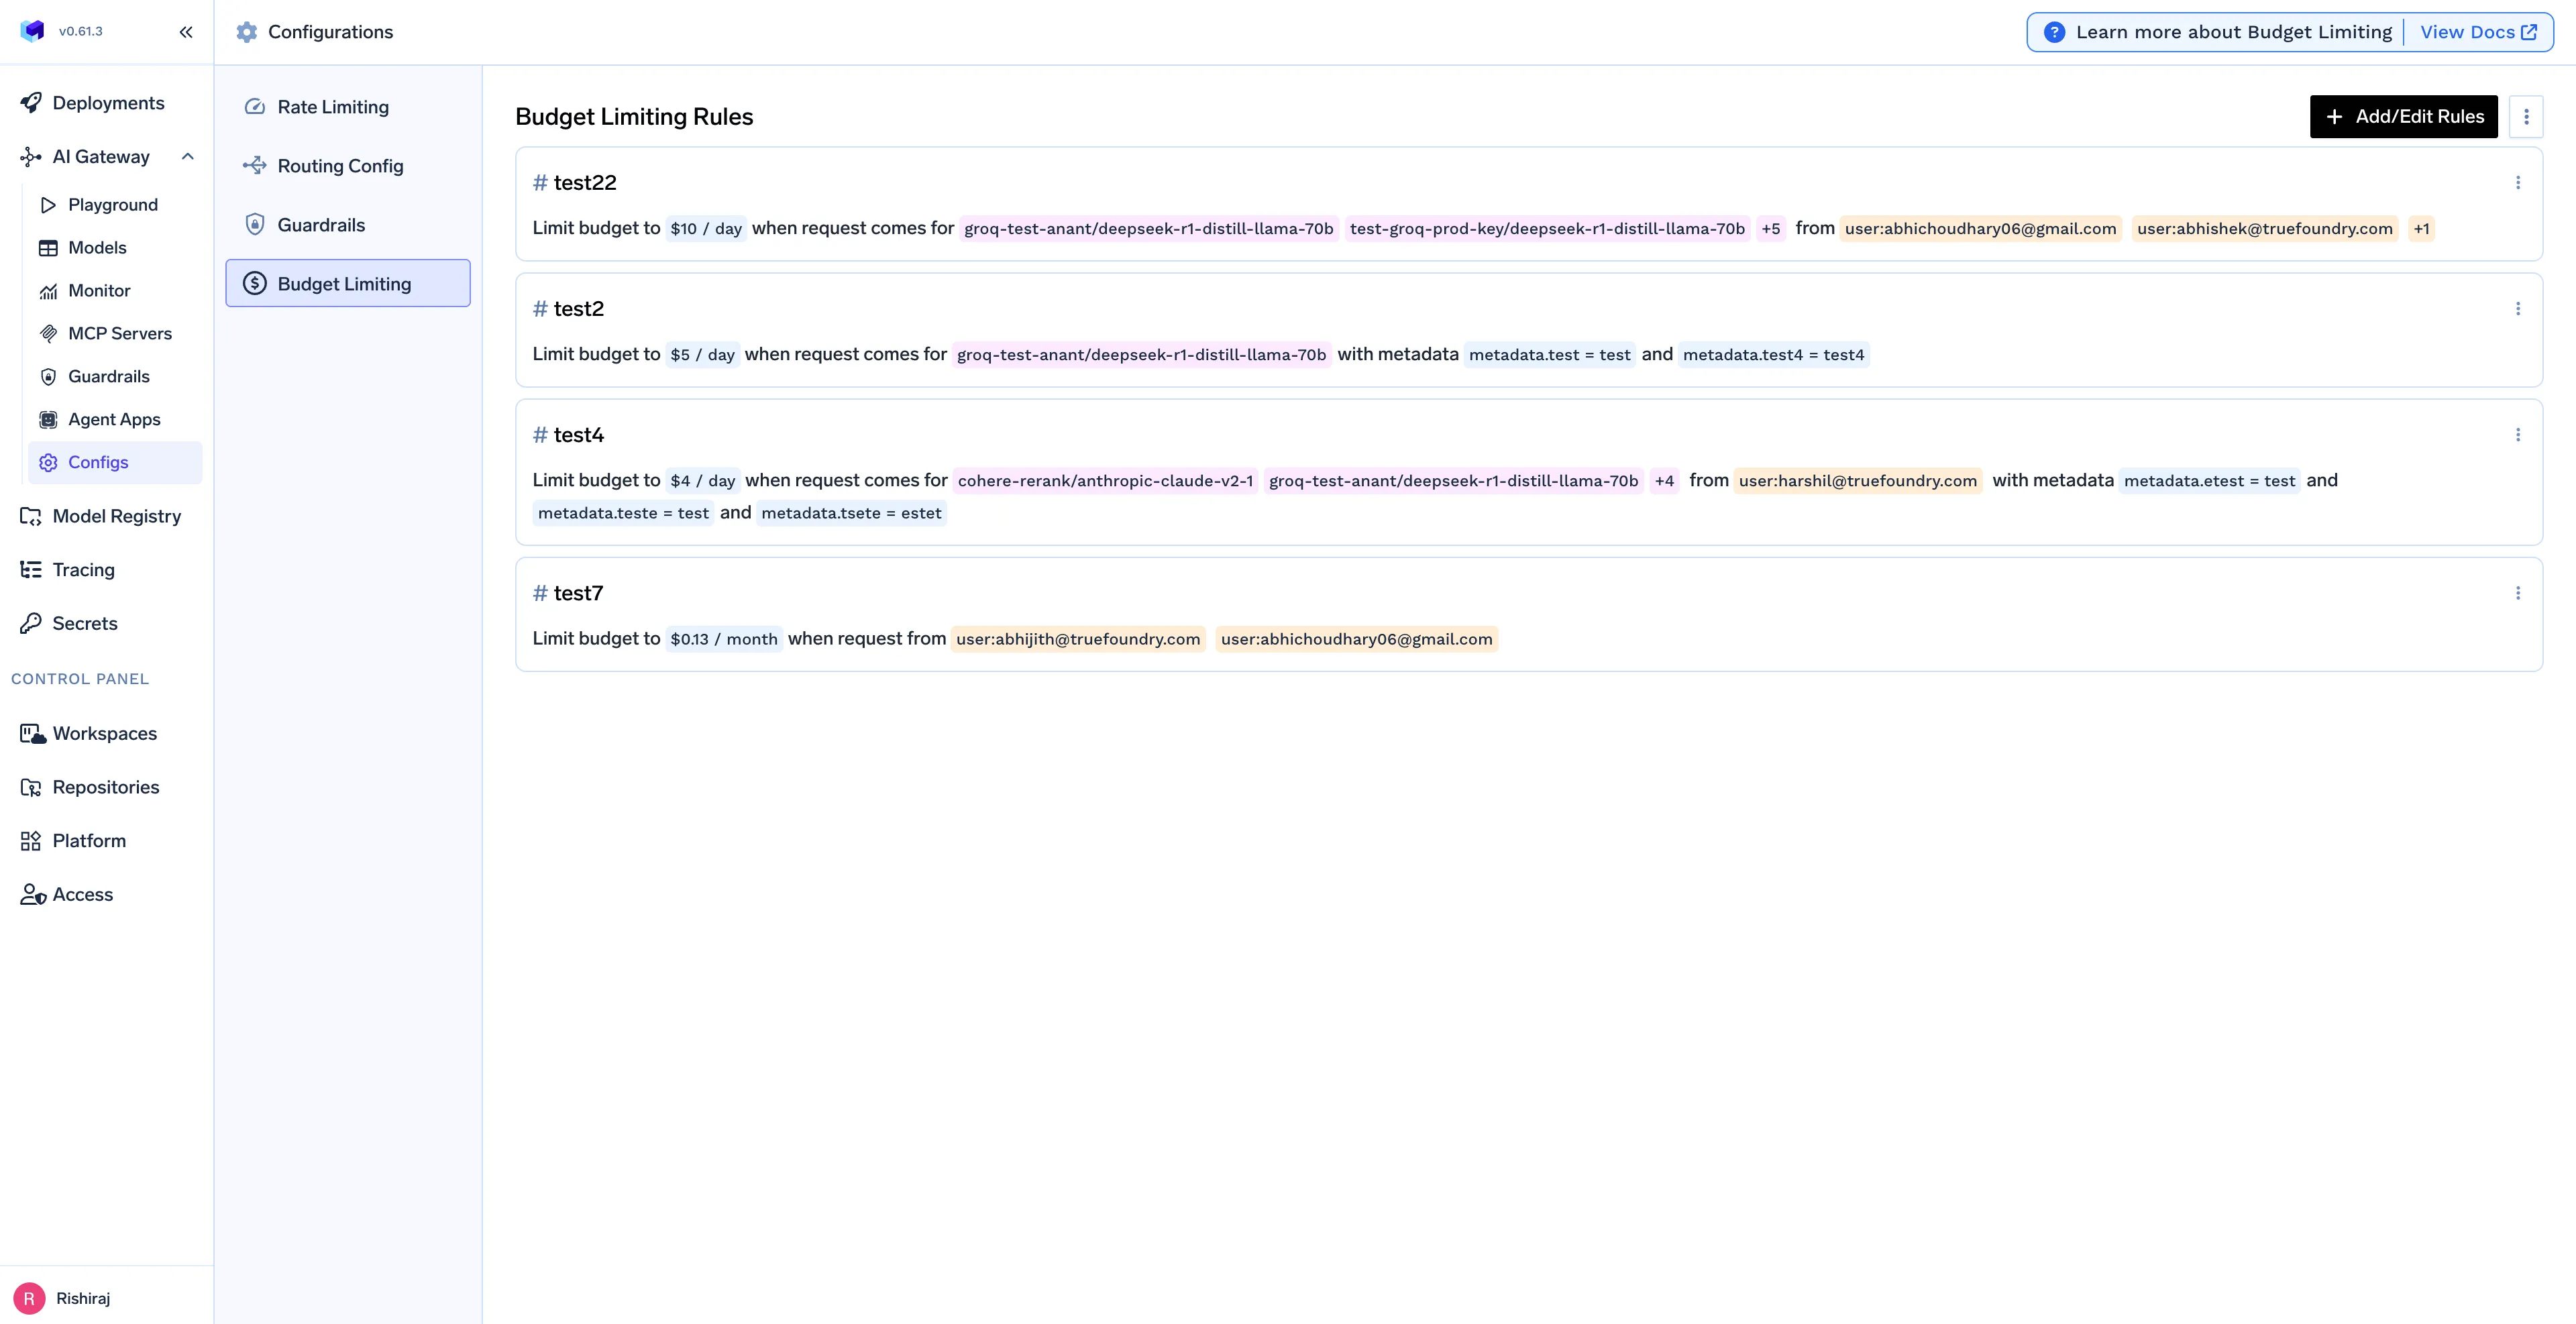
Task: Click the Rishiraj user avatar
Action: coord(29,1298)
